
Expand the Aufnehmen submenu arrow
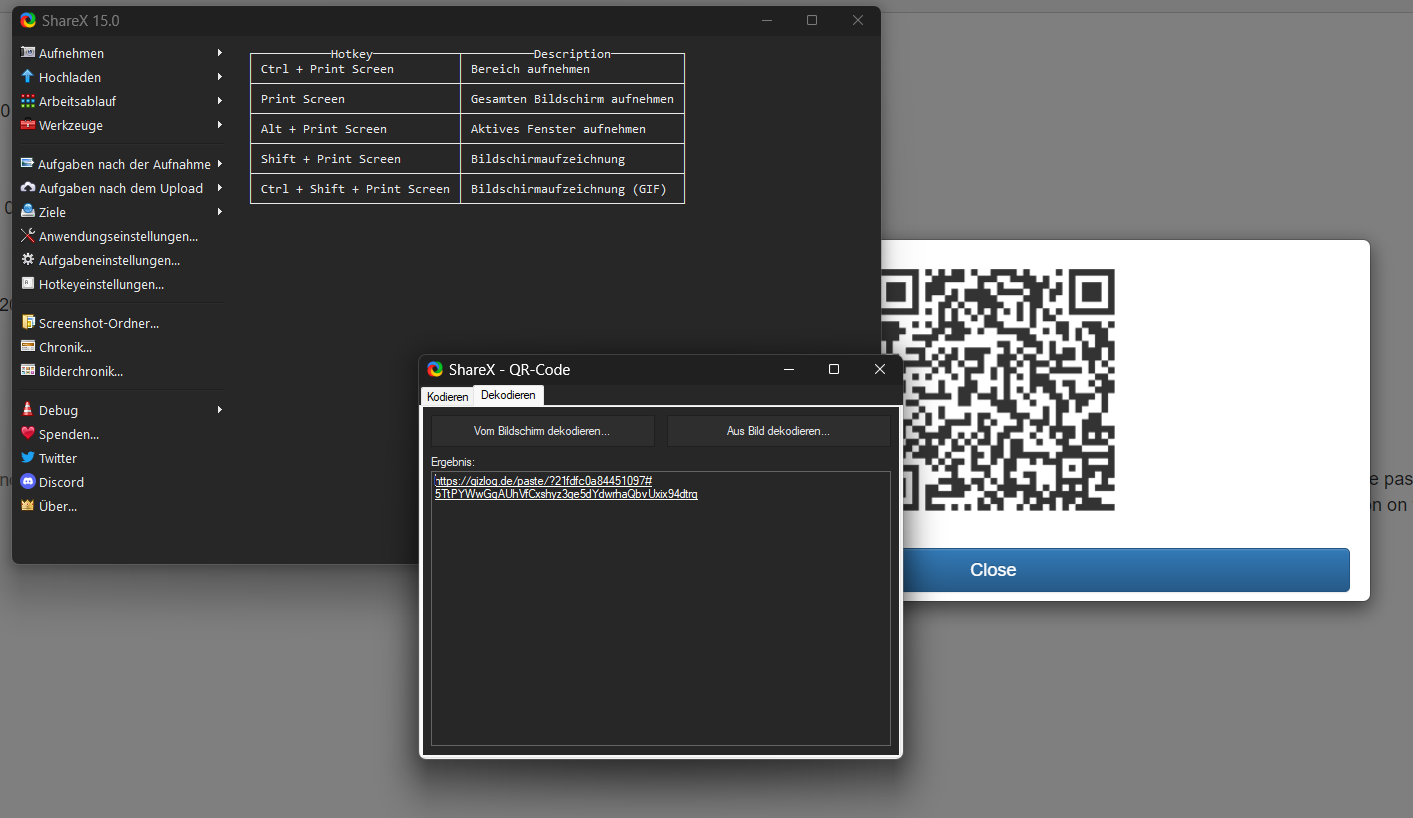[219, 53]
